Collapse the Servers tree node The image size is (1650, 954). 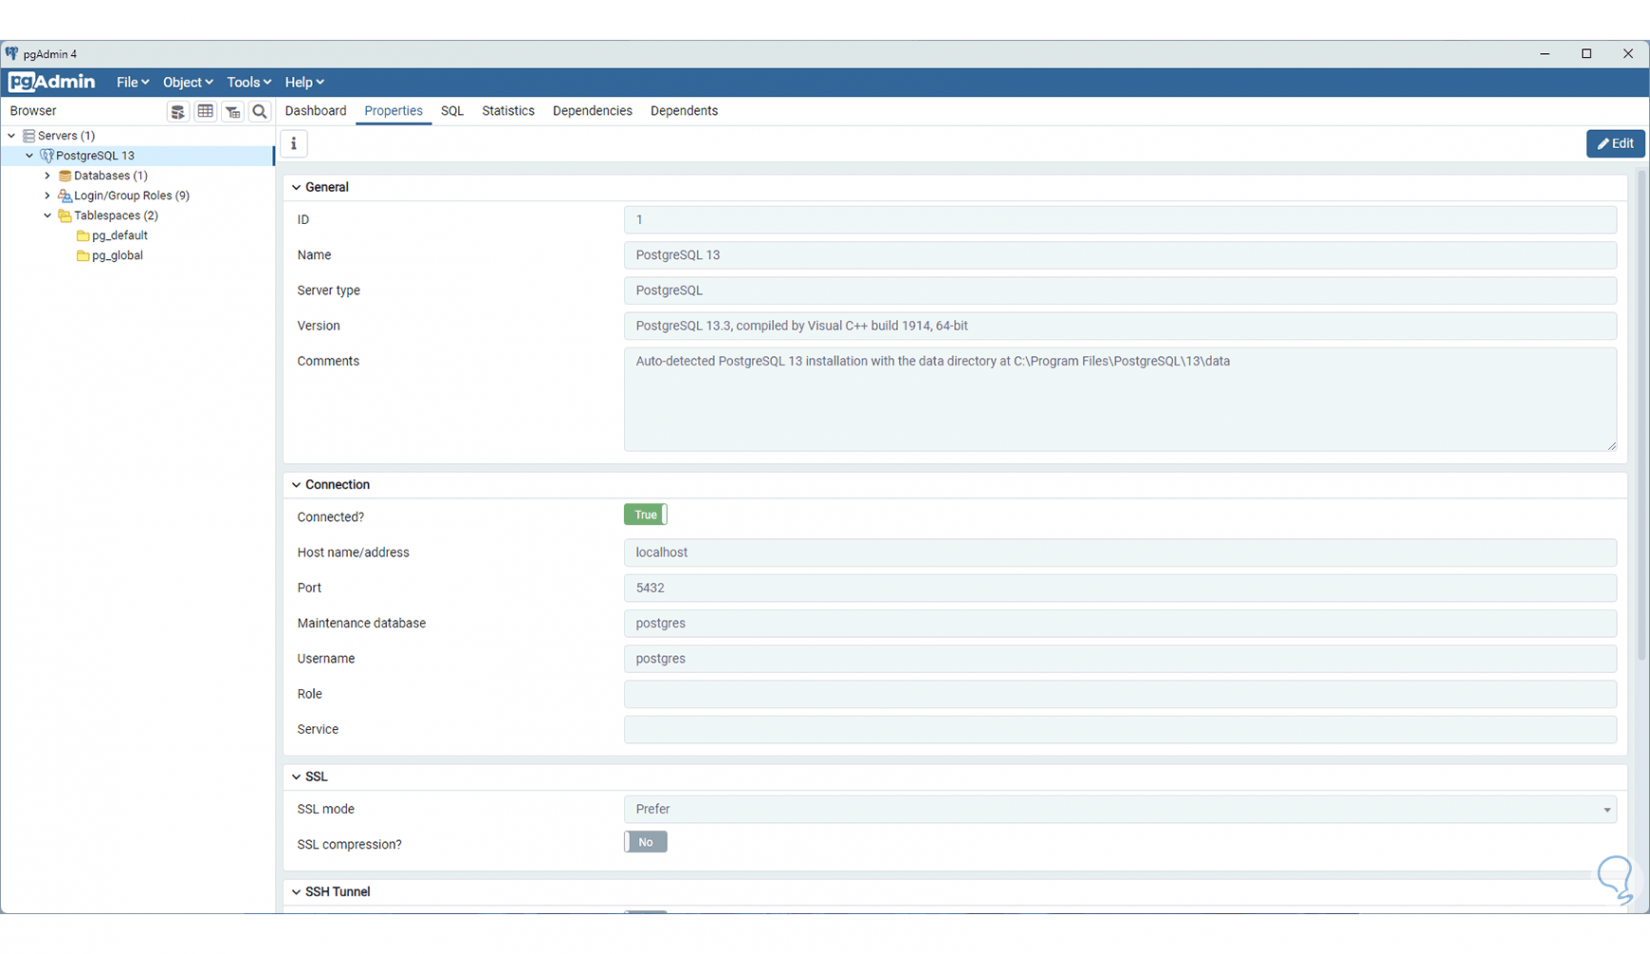pos(12,135)
